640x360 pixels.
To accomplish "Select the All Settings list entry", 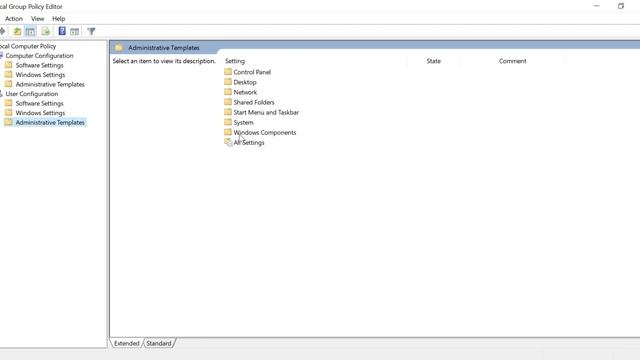I will (x=249, y=142).
